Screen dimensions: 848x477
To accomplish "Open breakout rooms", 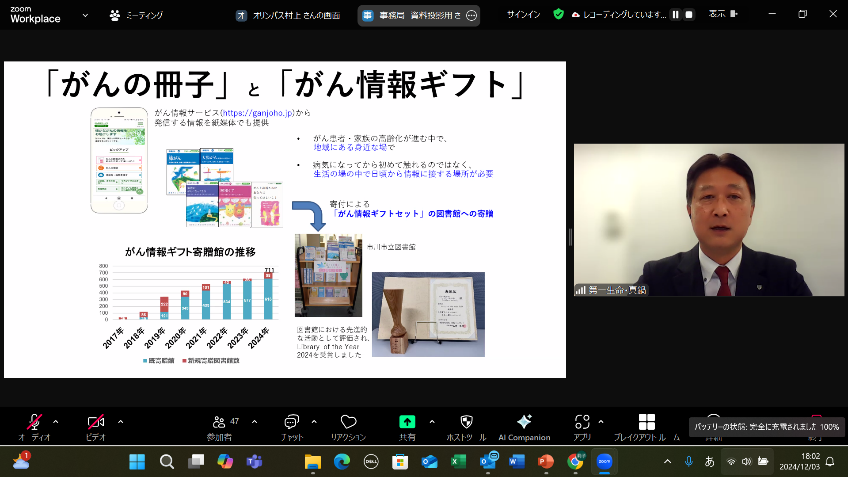I will (x=647, y=423).
